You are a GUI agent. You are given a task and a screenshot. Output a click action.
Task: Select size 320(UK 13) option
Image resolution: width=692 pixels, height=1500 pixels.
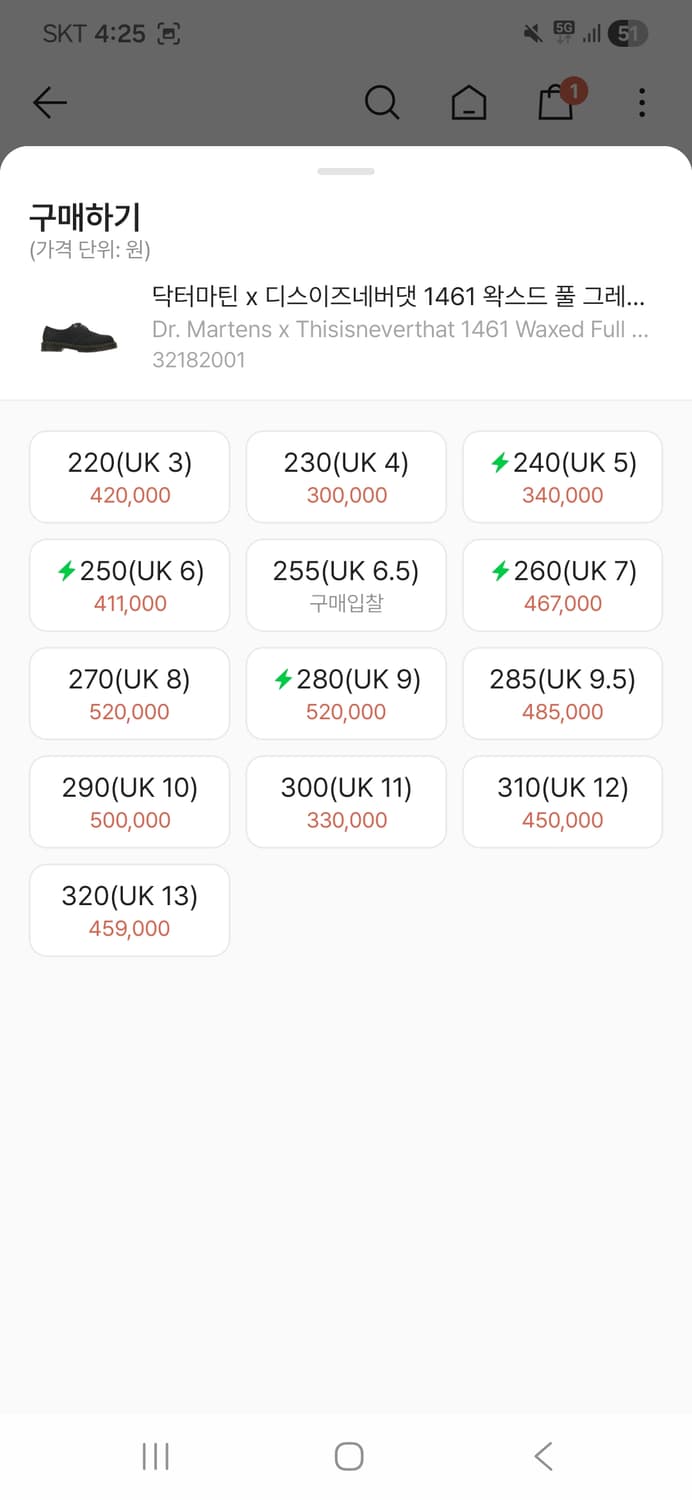pyautogui.click(x=130, y=910)
